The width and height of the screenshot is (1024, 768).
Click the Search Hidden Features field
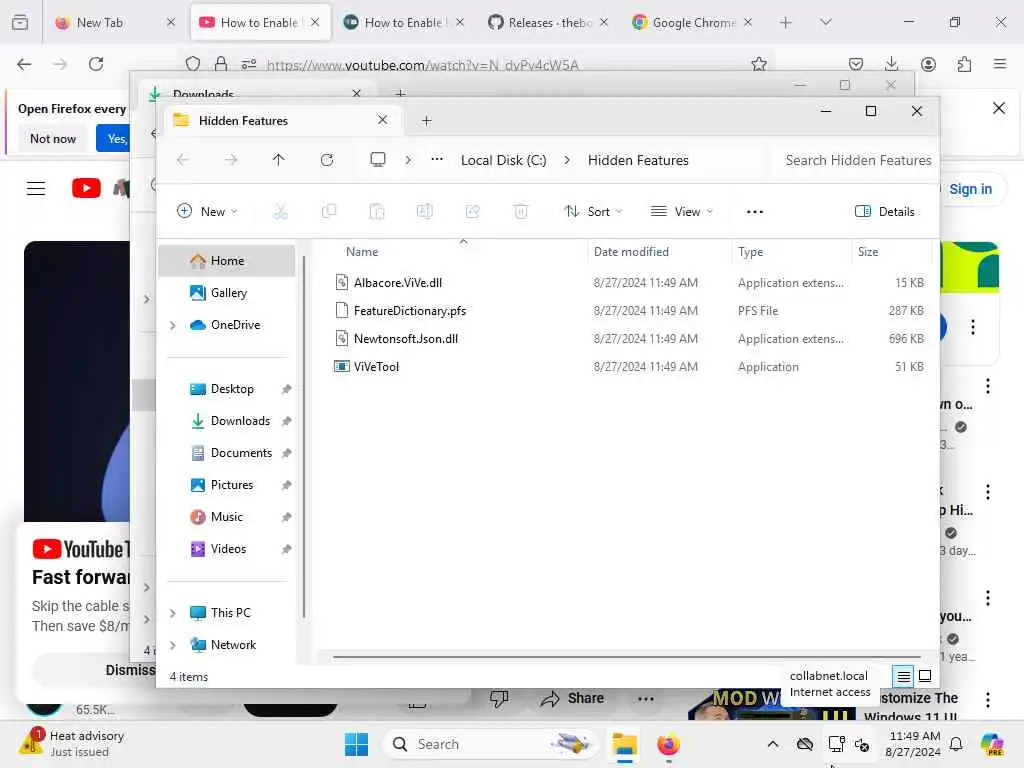click(857, 160)
